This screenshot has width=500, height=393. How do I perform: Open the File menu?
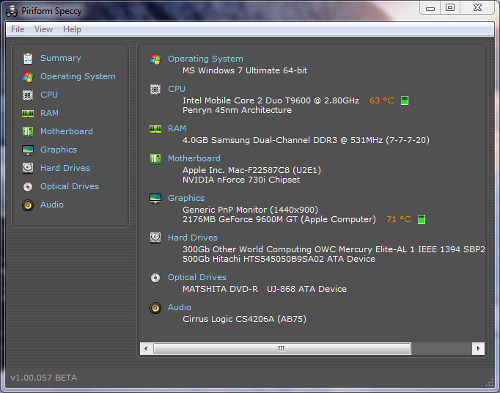[17, 29]
